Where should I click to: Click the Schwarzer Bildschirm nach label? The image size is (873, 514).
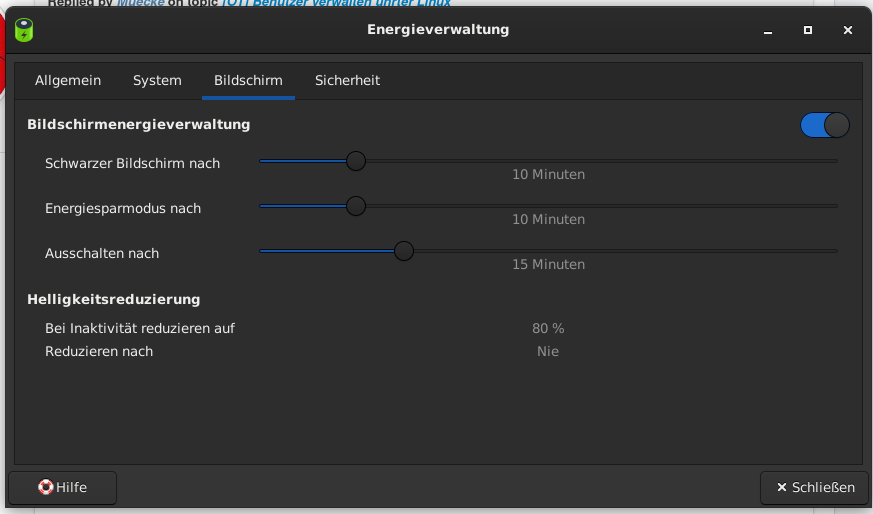133,164
